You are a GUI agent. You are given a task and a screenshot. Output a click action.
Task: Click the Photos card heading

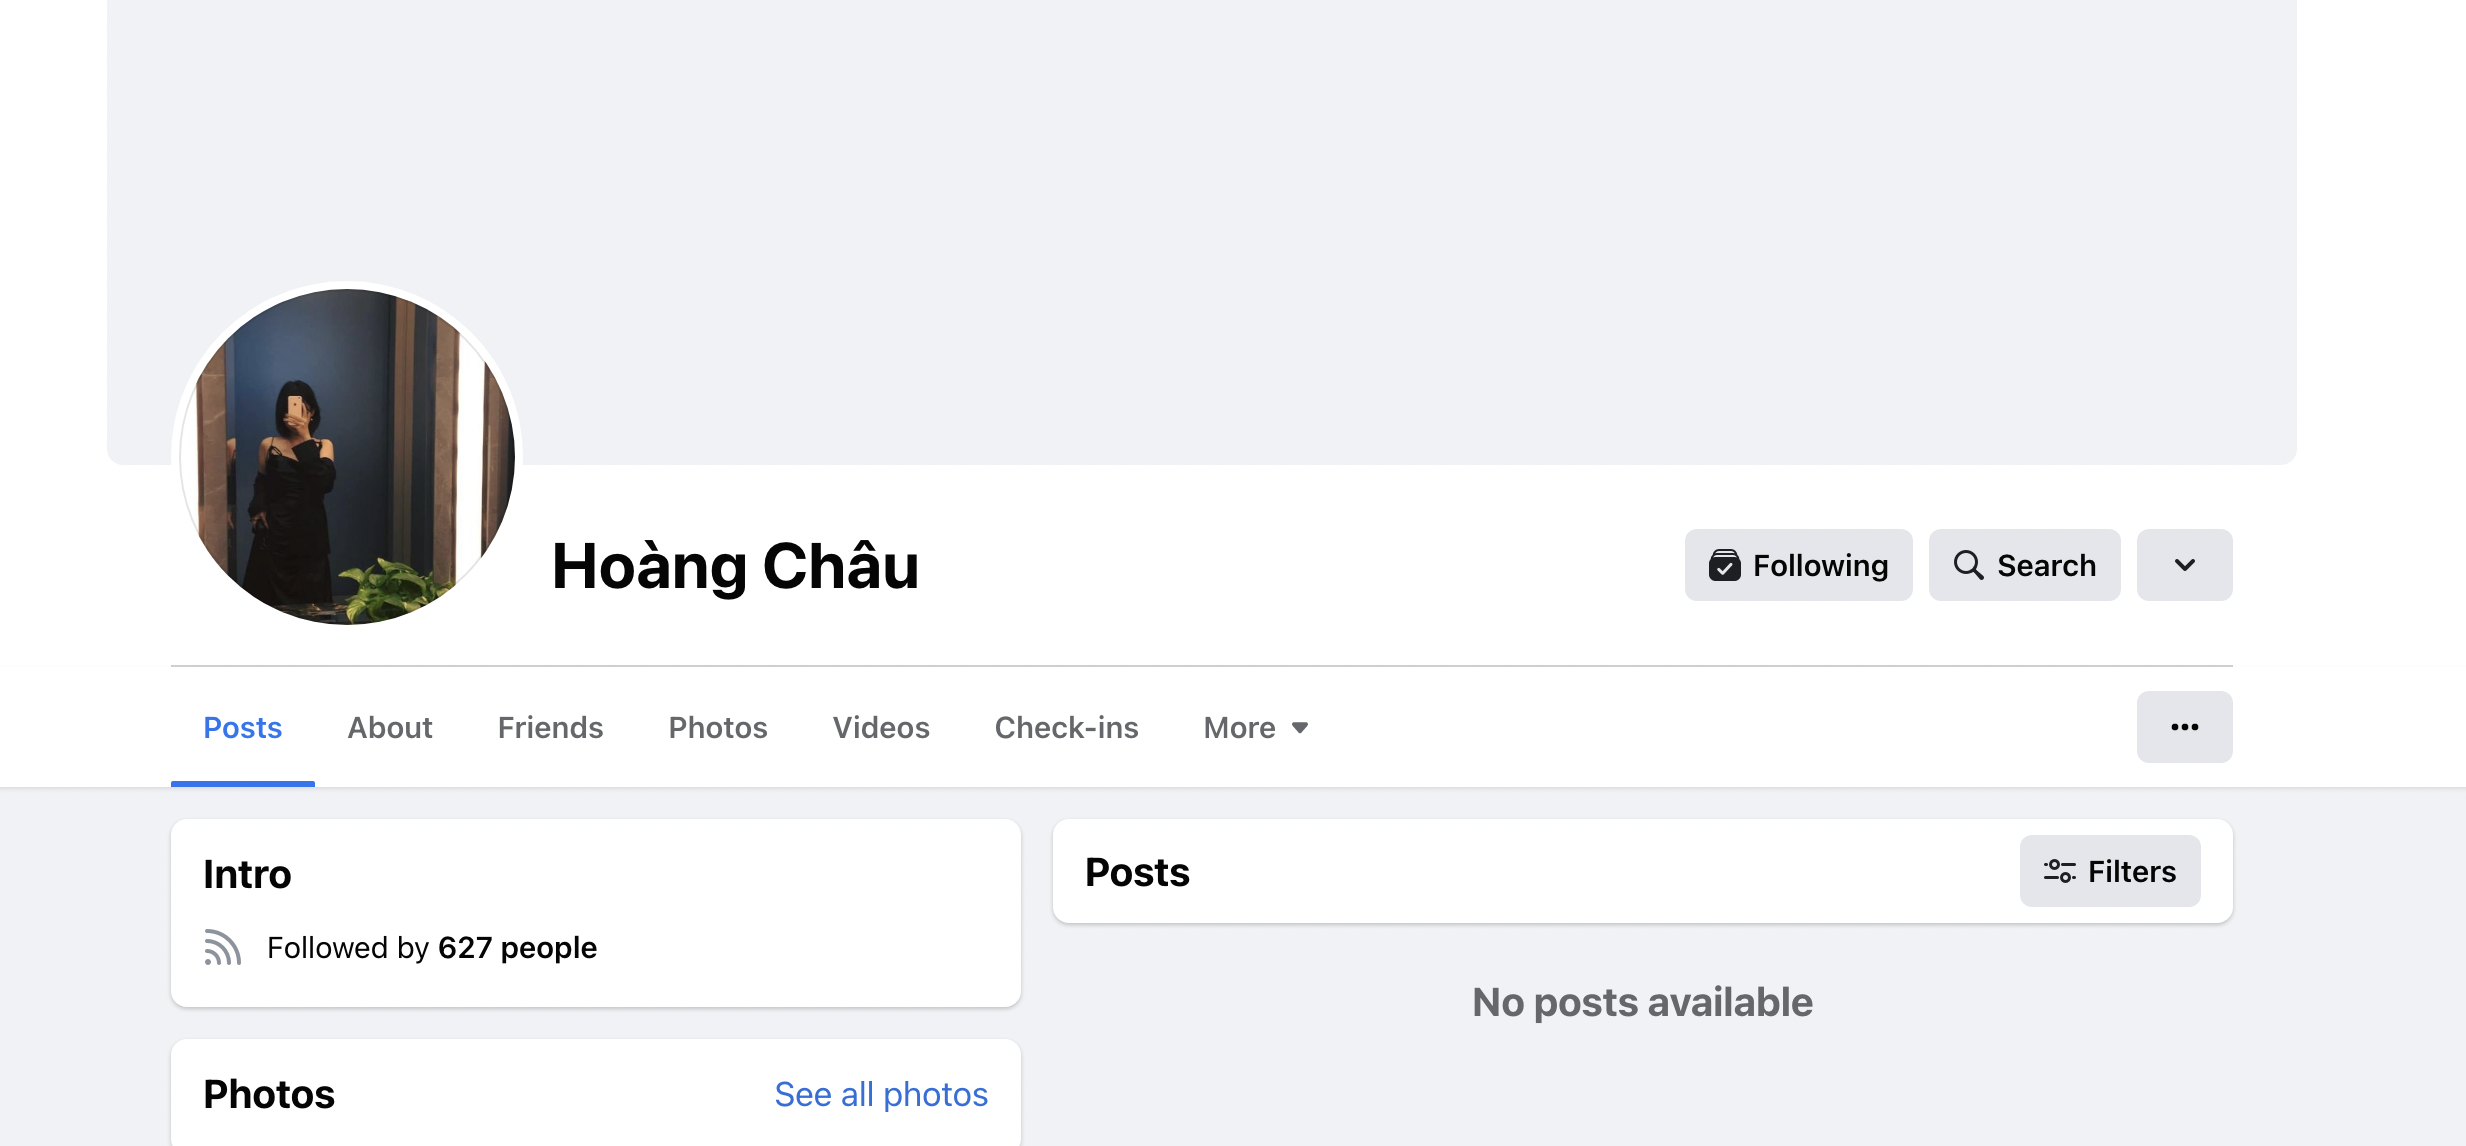tap(269, 1094)
